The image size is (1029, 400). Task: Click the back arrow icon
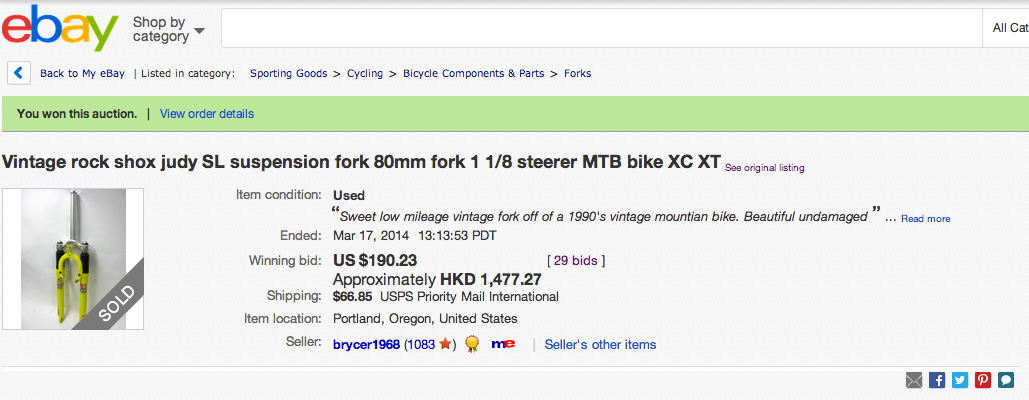[x=19, y=73]
